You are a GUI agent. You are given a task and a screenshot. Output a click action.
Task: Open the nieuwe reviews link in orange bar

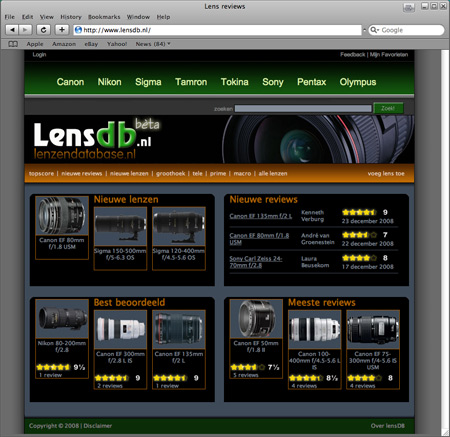[x=82, y=174]
